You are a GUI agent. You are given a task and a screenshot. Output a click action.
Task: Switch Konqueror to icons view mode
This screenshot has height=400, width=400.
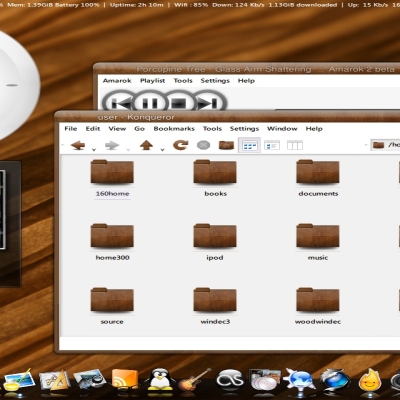click(249, 145)
